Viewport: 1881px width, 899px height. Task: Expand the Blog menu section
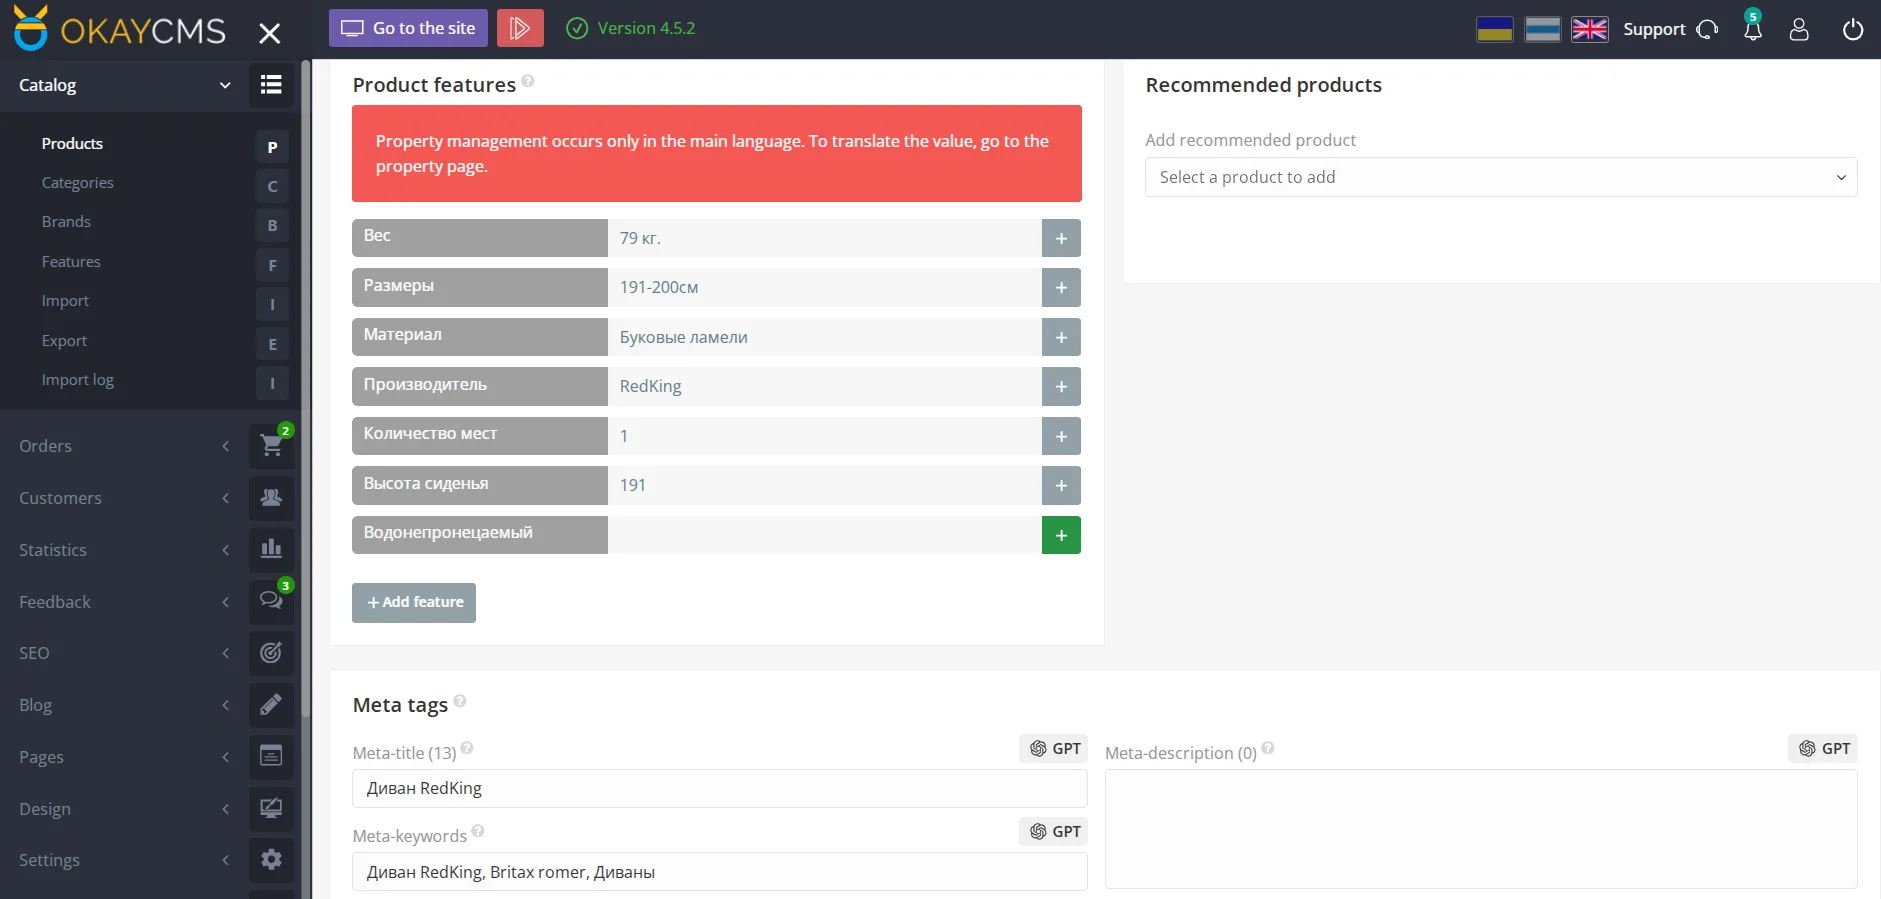(x=225, y=705)
